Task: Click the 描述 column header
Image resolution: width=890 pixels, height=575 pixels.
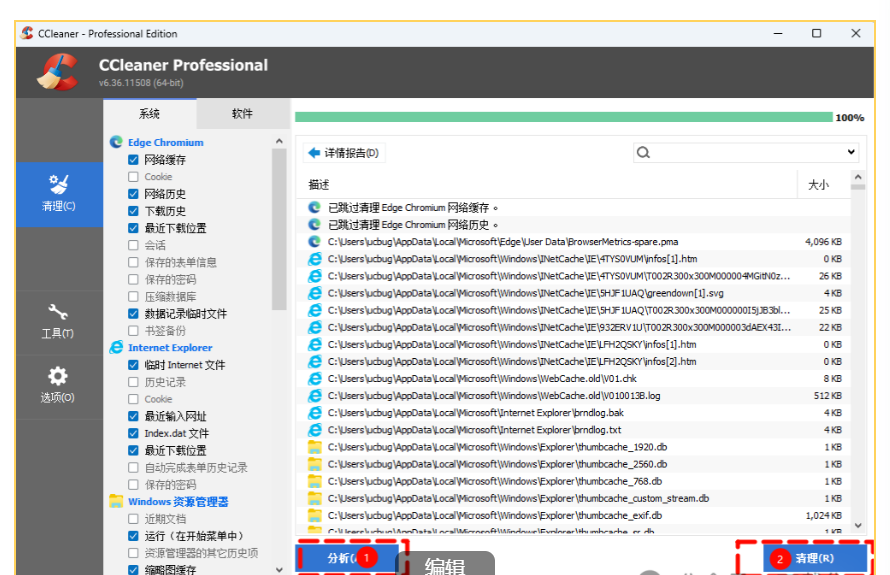Action: 319,184
